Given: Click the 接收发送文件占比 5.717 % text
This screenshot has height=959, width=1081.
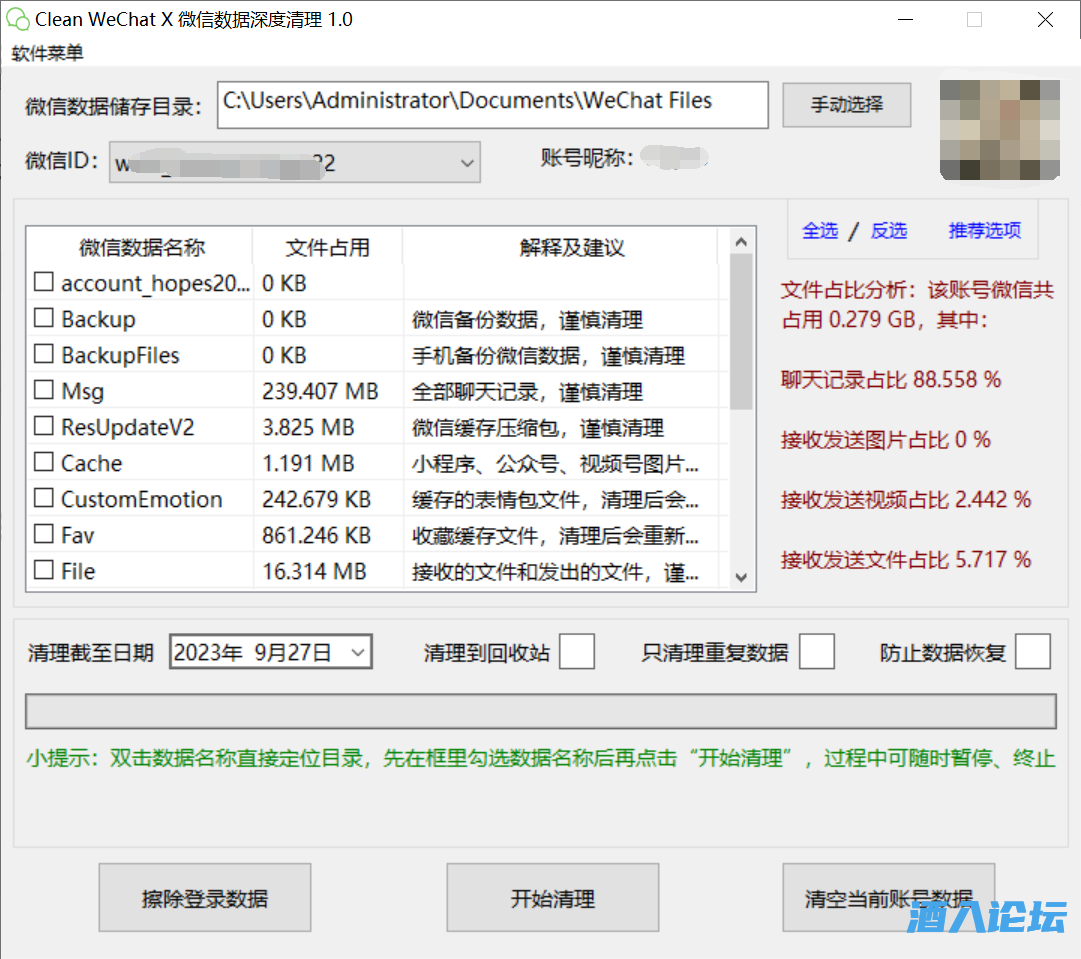Looking at the screenshot, I should 906,559.
